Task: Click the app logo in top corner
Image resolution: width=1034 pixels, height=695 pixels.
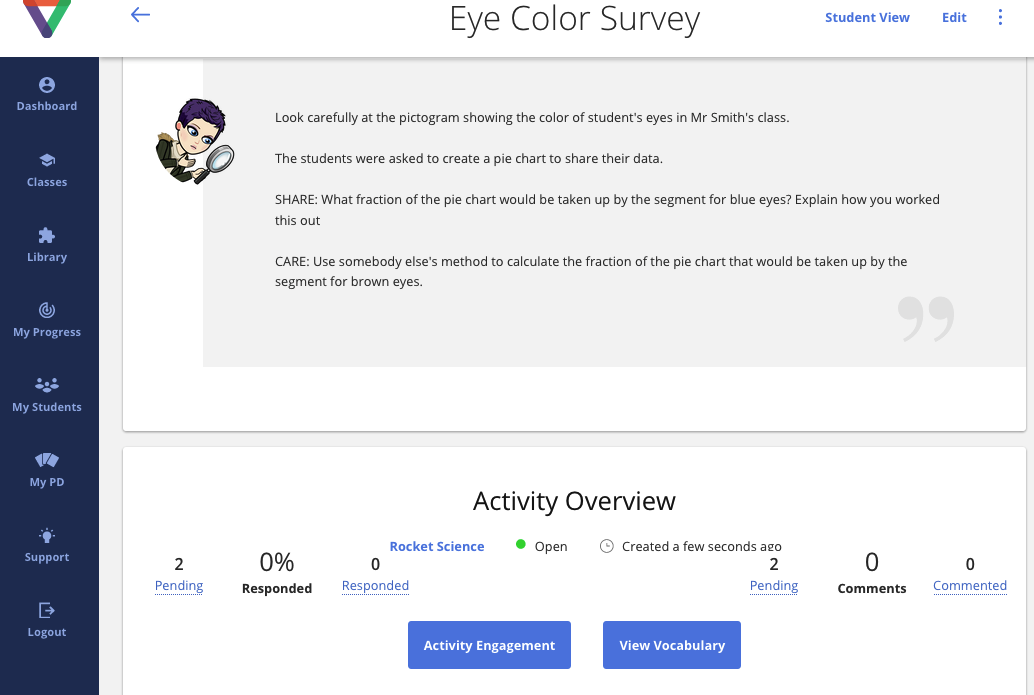Action: 47,18
